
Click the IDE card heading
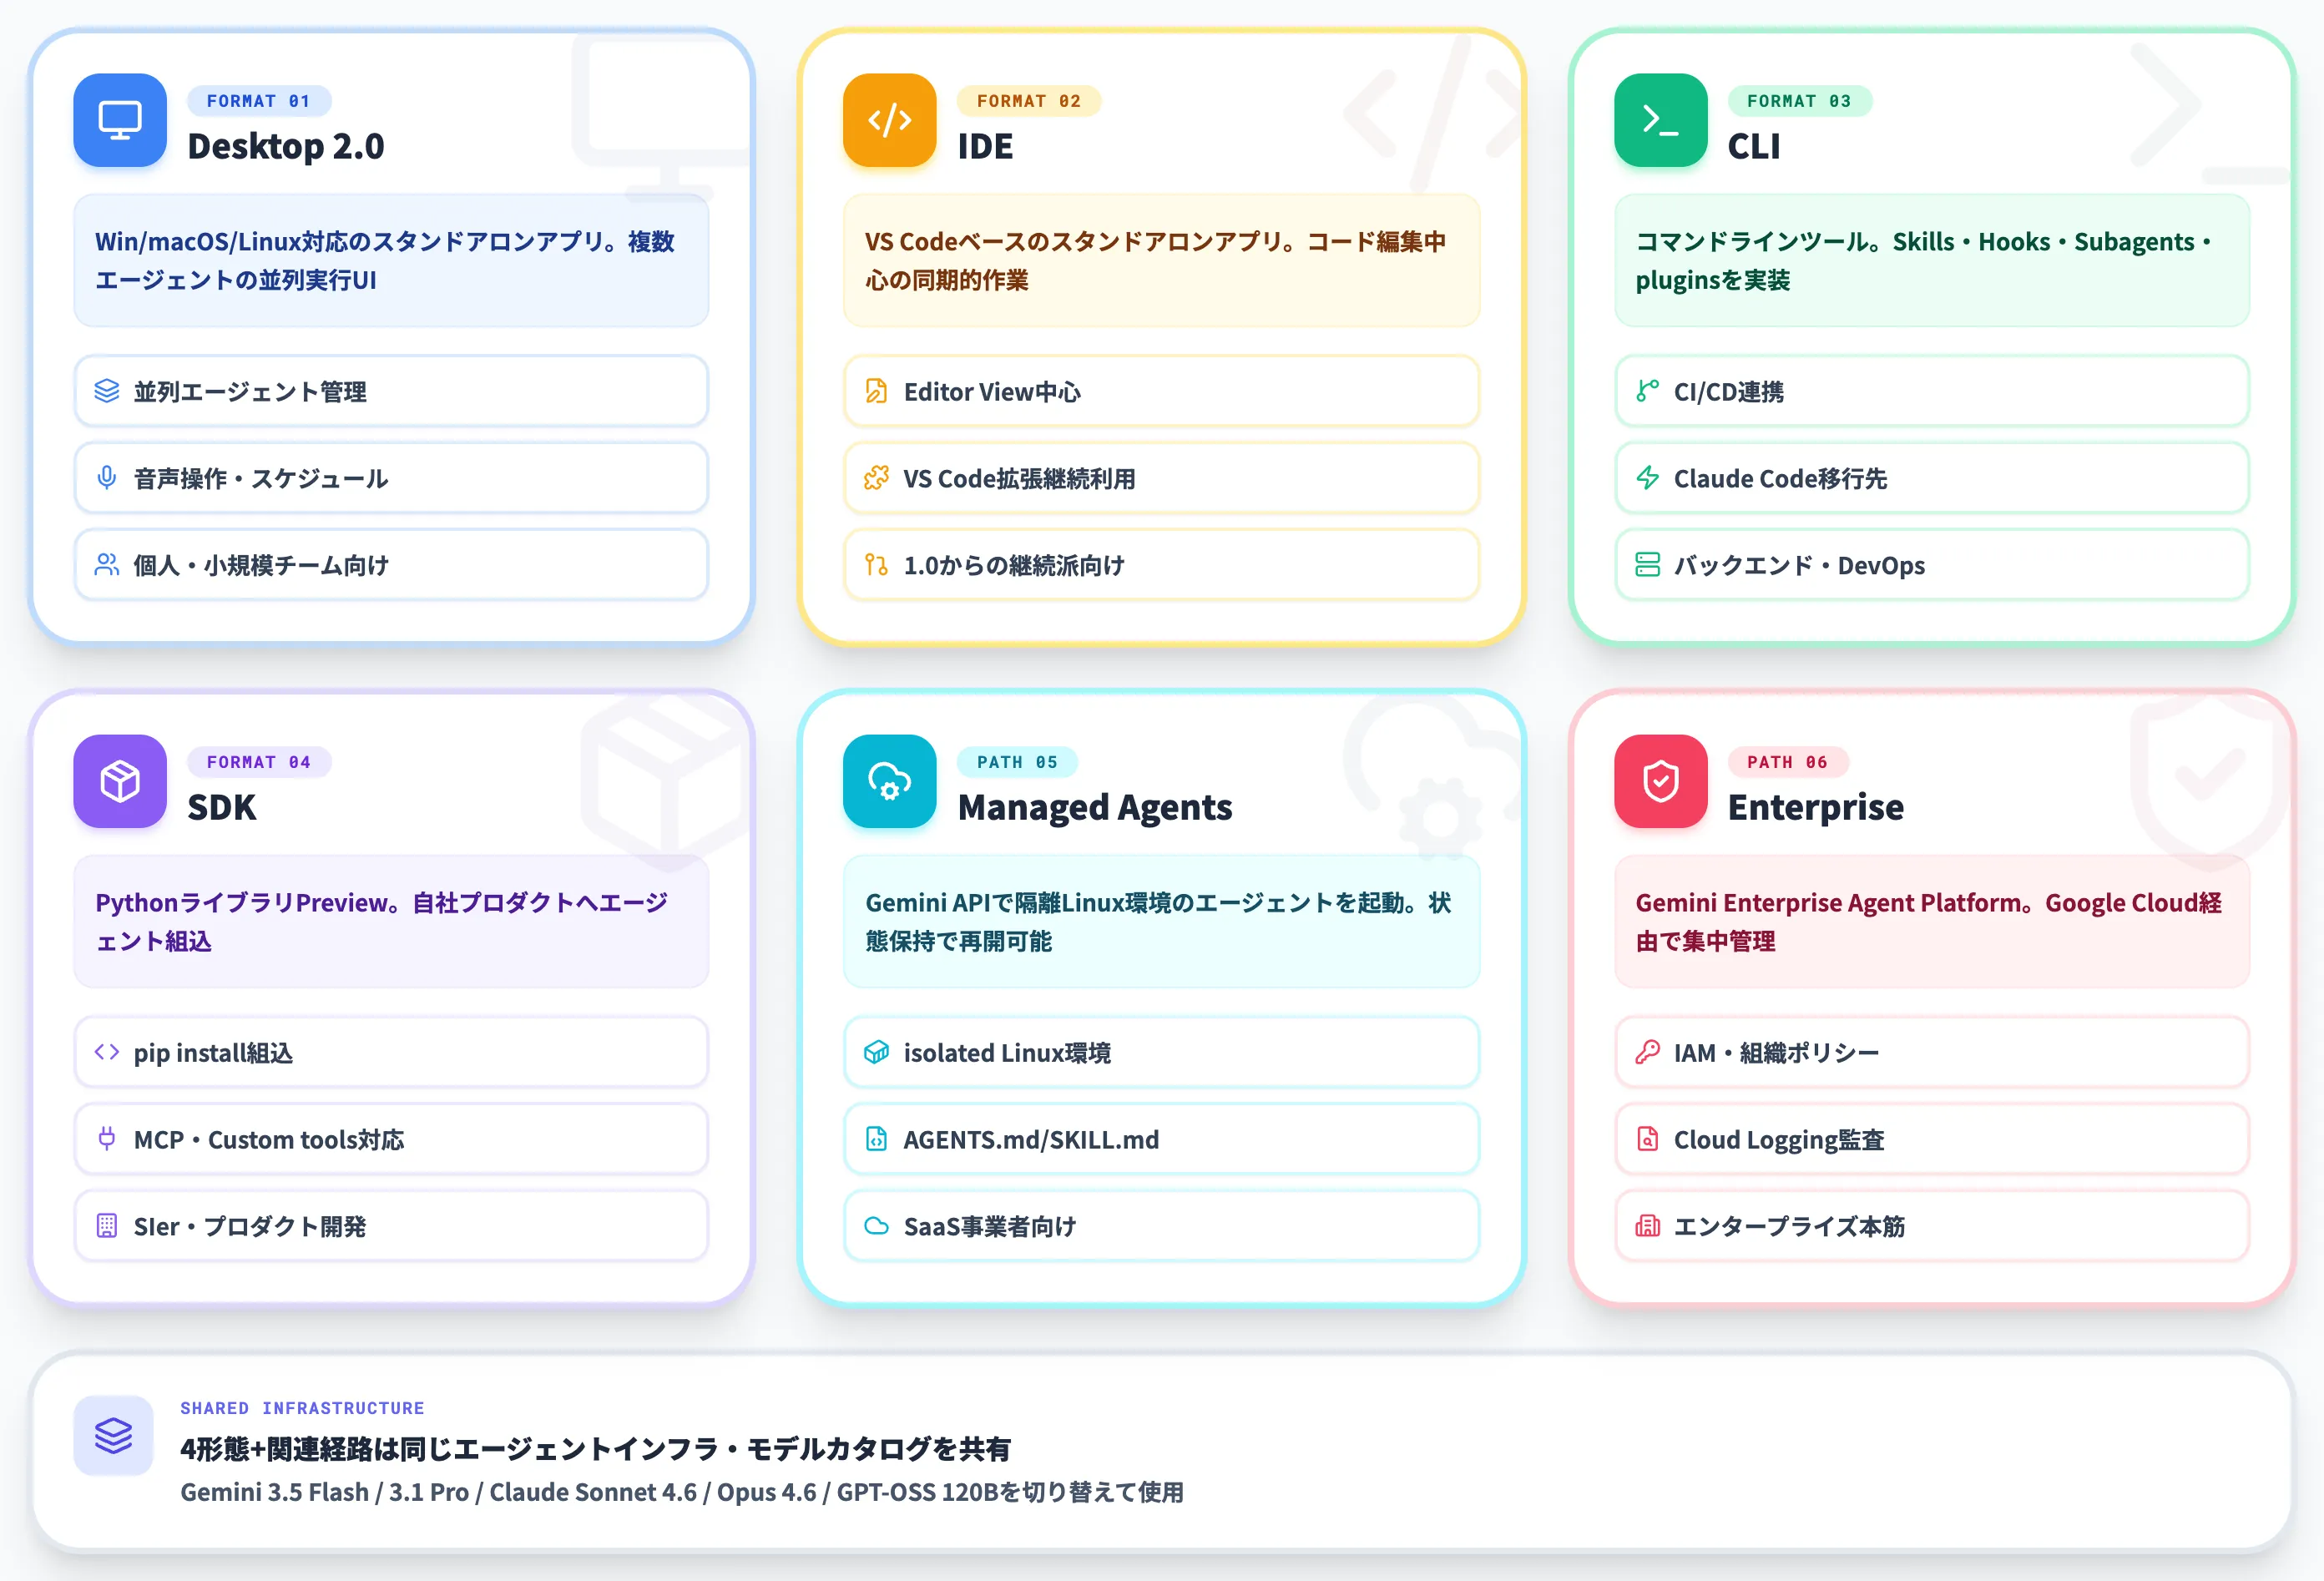[x=985, y=146]
